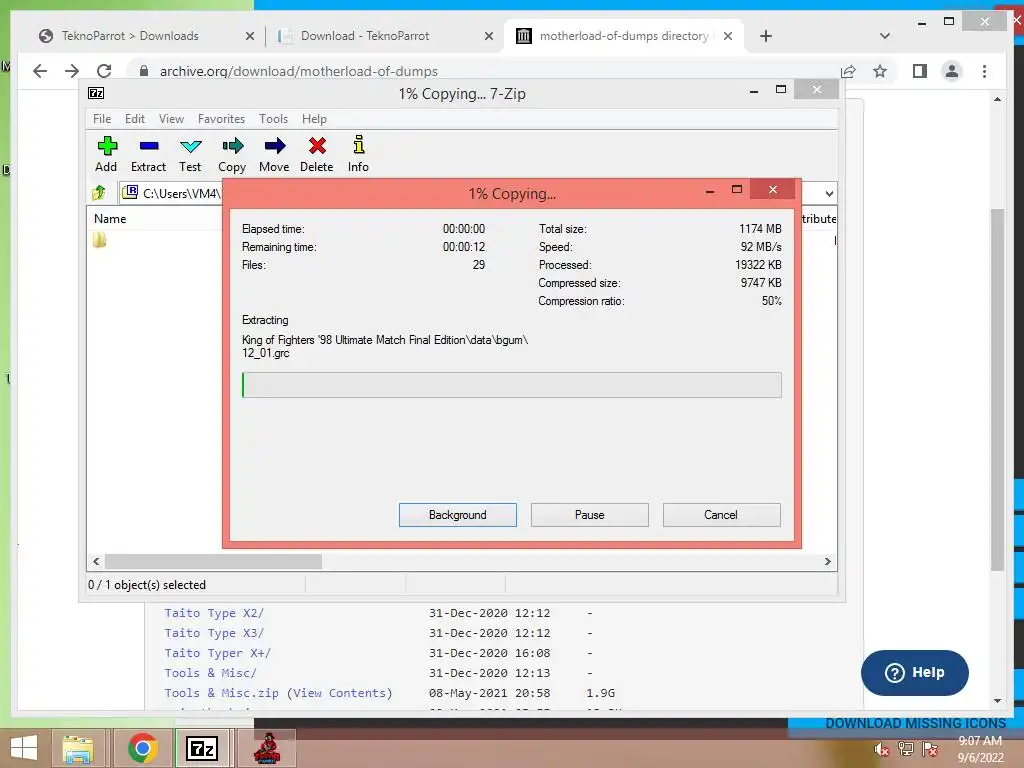Click the Action Center flag tray icon
This screenshot has height=768, width=1024.
coord(930,749)
